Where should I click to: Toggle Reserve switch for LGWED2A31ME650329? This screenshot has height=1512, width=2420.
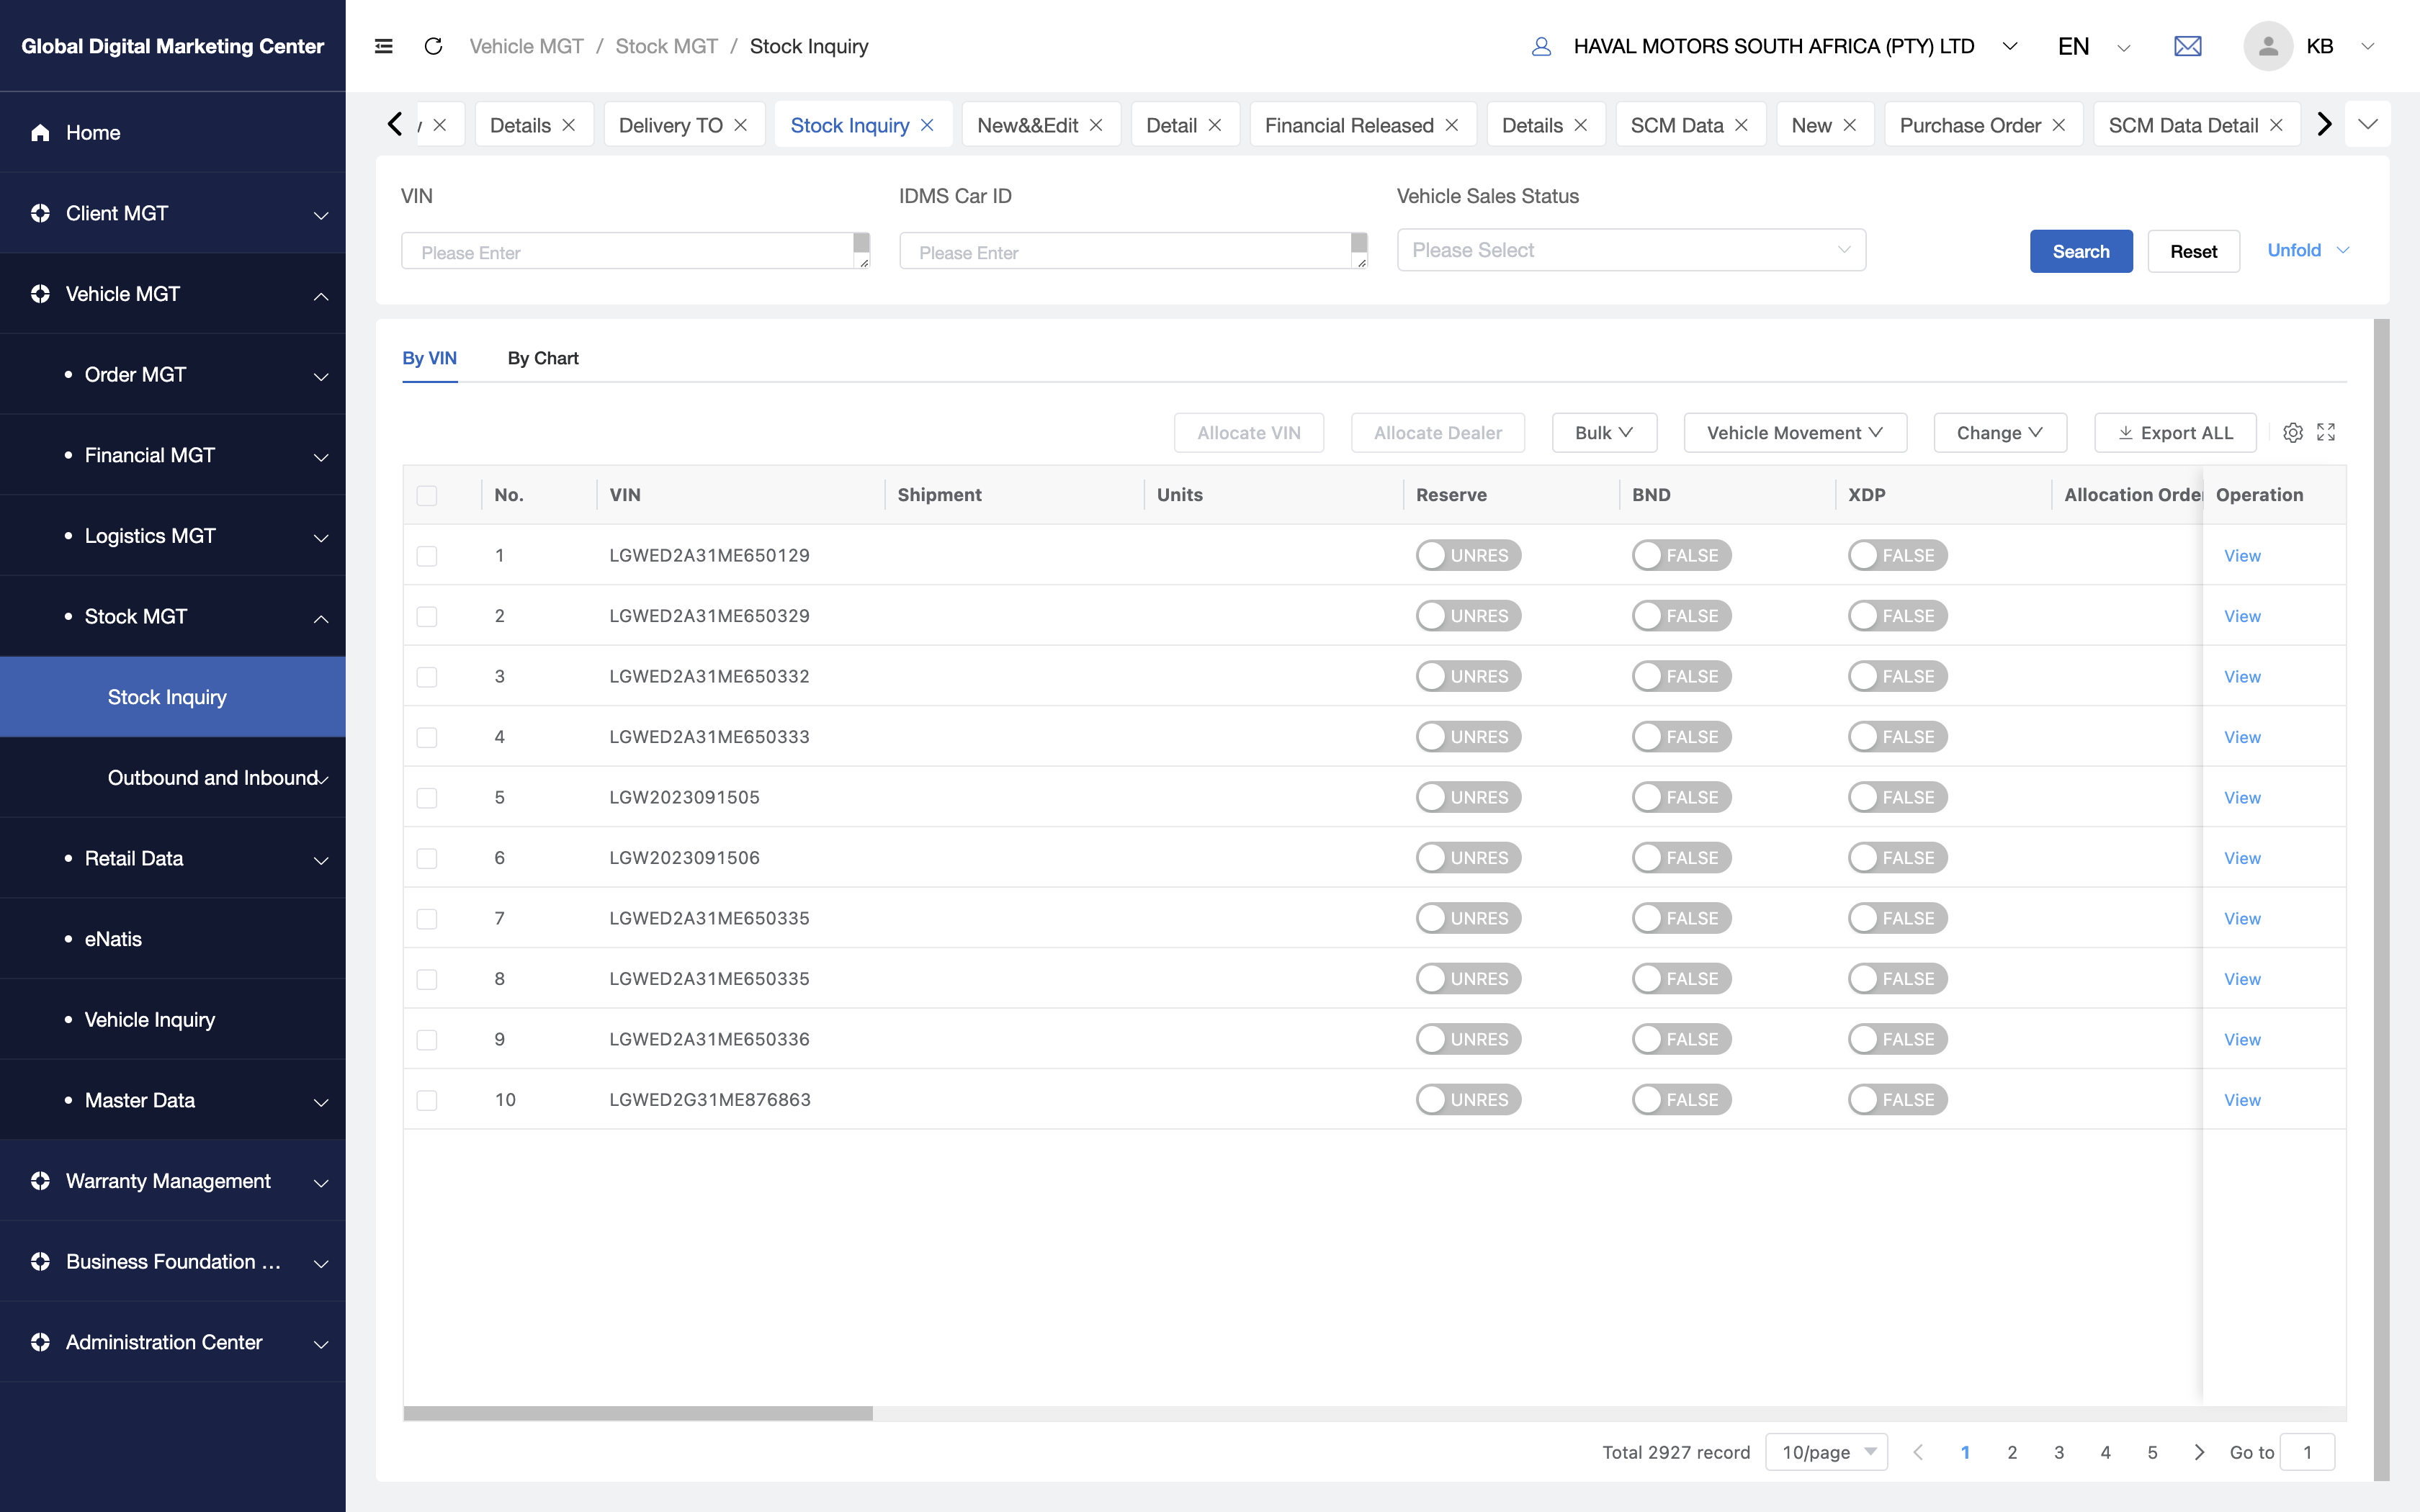click(1468, 616)
